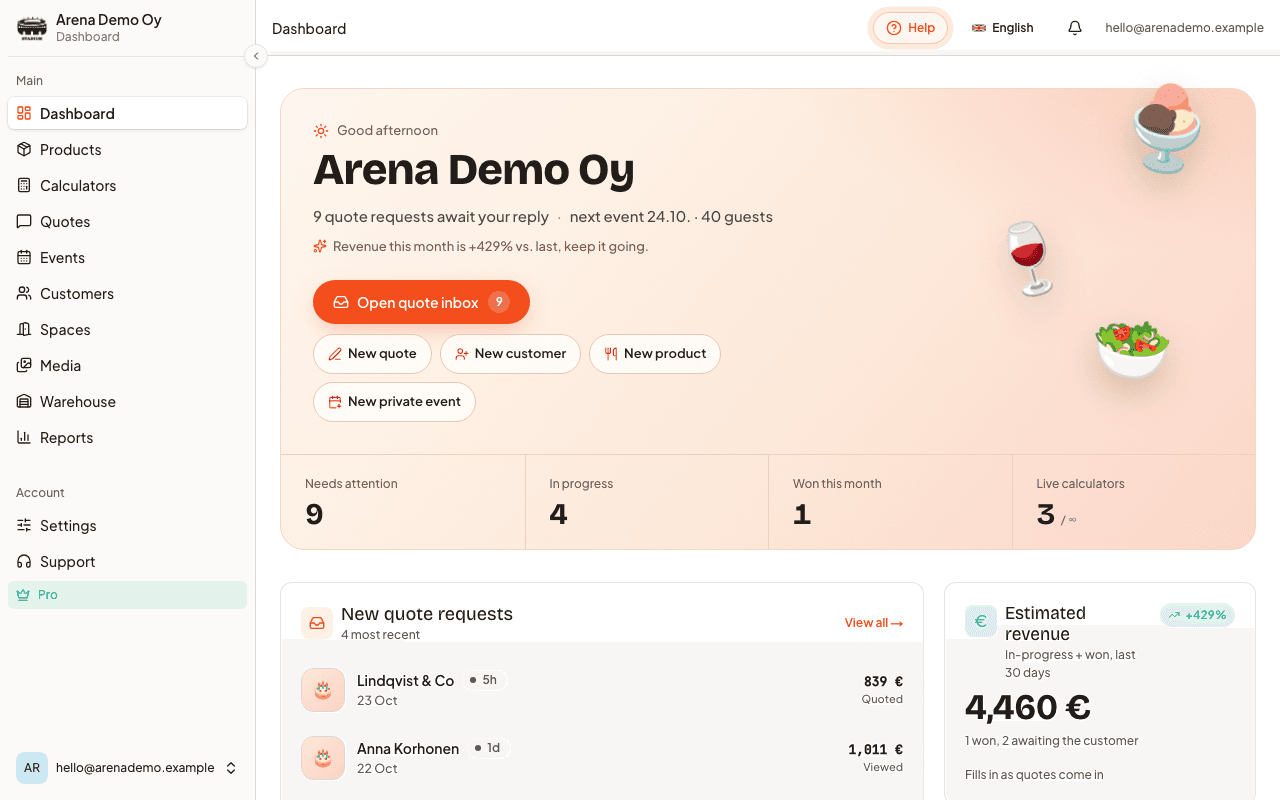Click the New private event button
1280x800 pixels.
[394, 402]
